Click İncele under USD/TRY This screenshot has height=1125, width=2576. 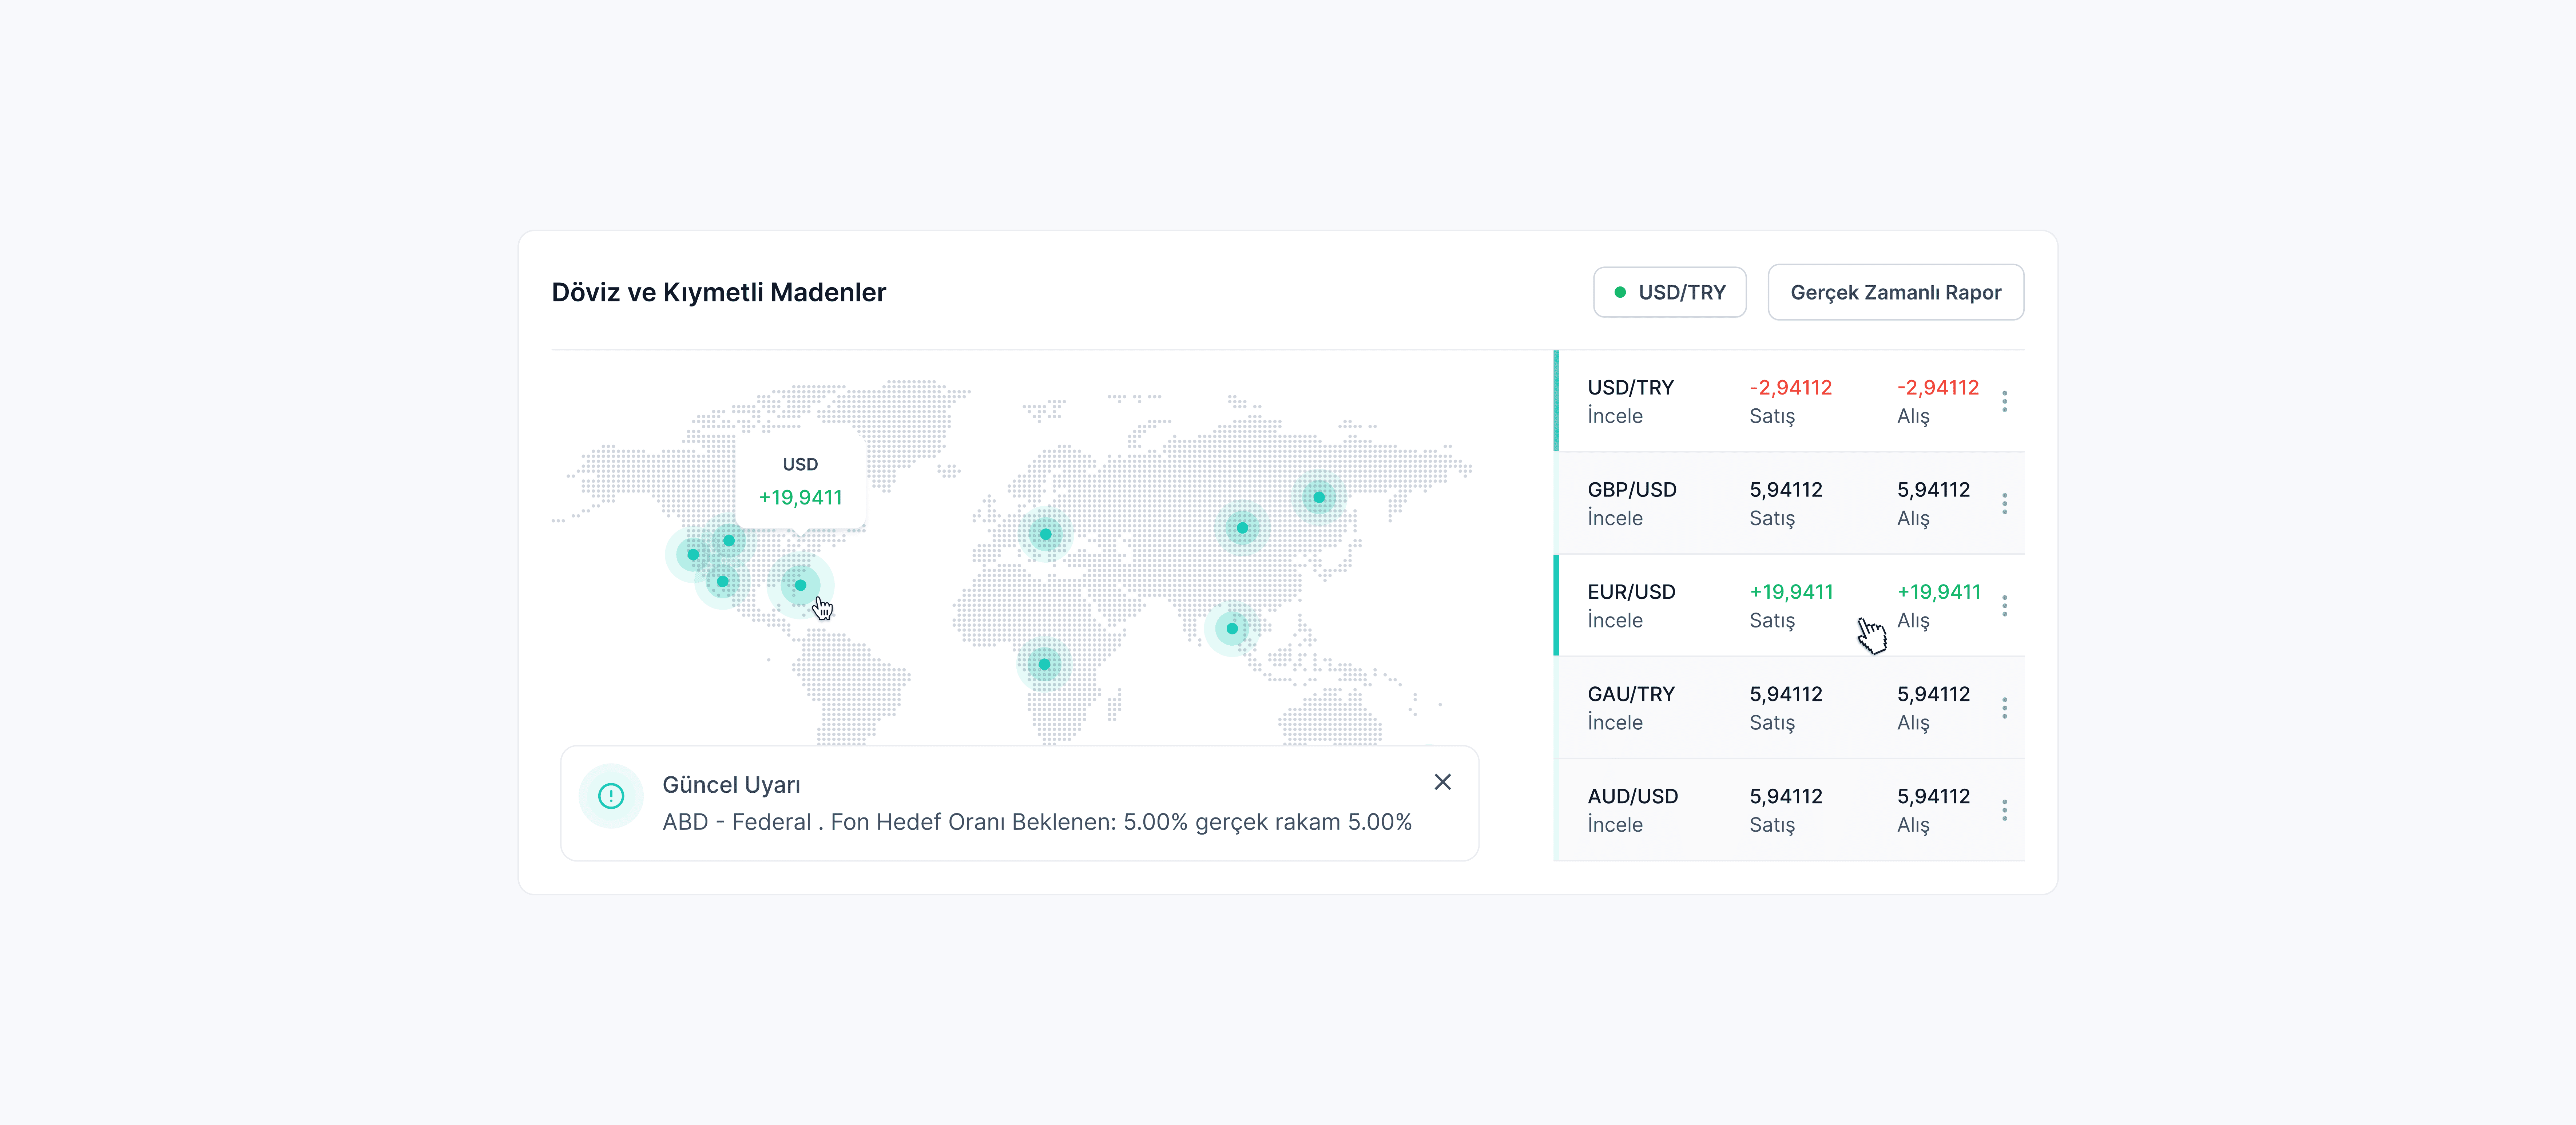(x=1615, y=416)
